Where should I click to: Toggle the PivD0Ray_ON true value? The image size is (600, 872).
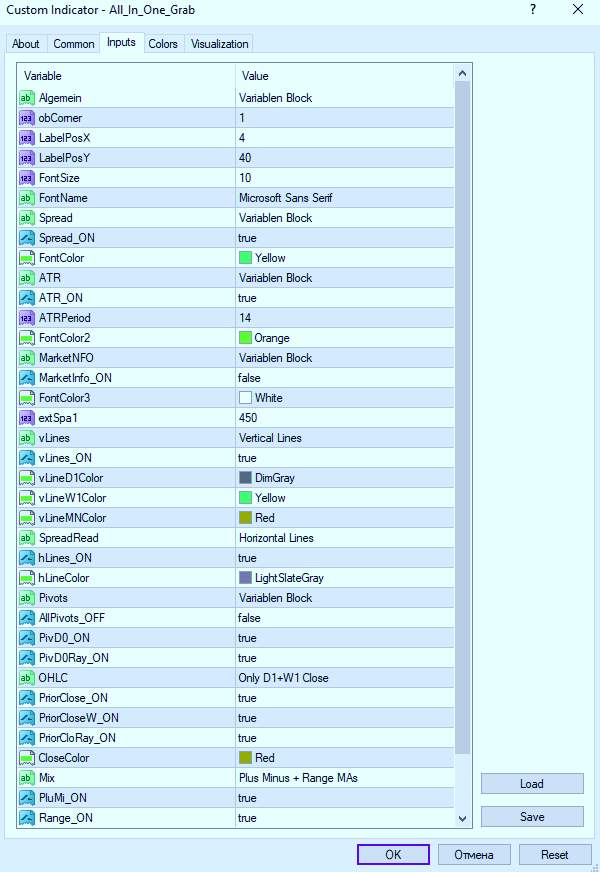[x=247, y=658]
